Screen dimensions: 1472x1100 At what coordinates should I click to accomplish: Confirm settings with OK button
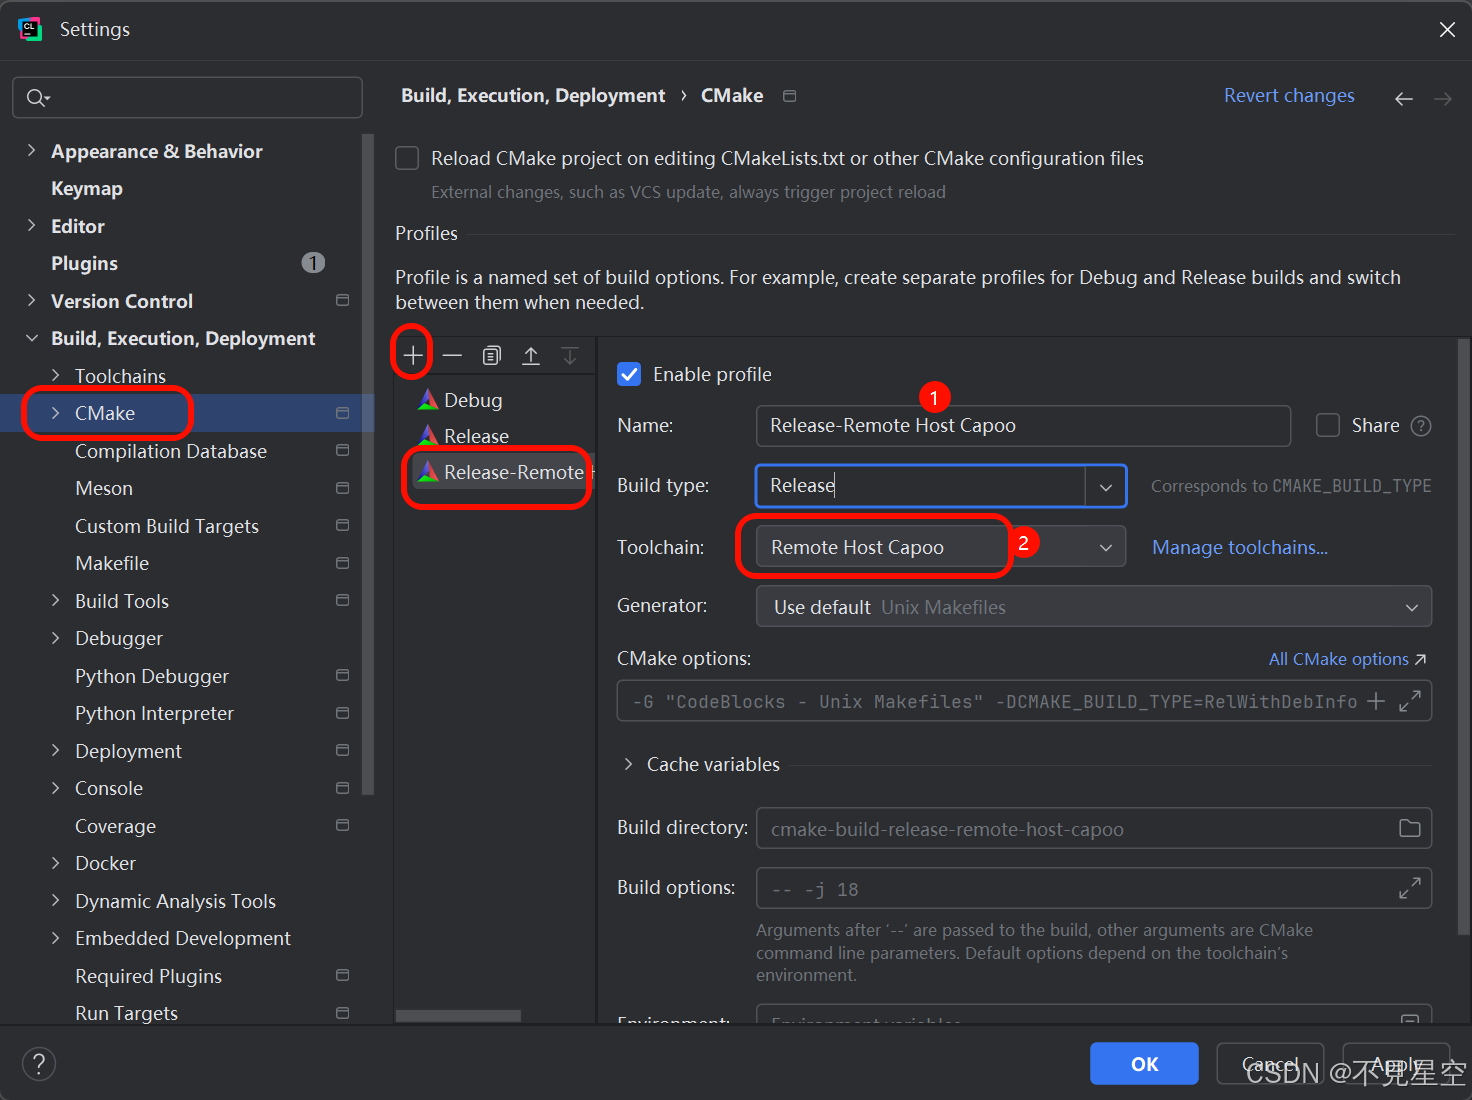(x=1144, y=1064)
